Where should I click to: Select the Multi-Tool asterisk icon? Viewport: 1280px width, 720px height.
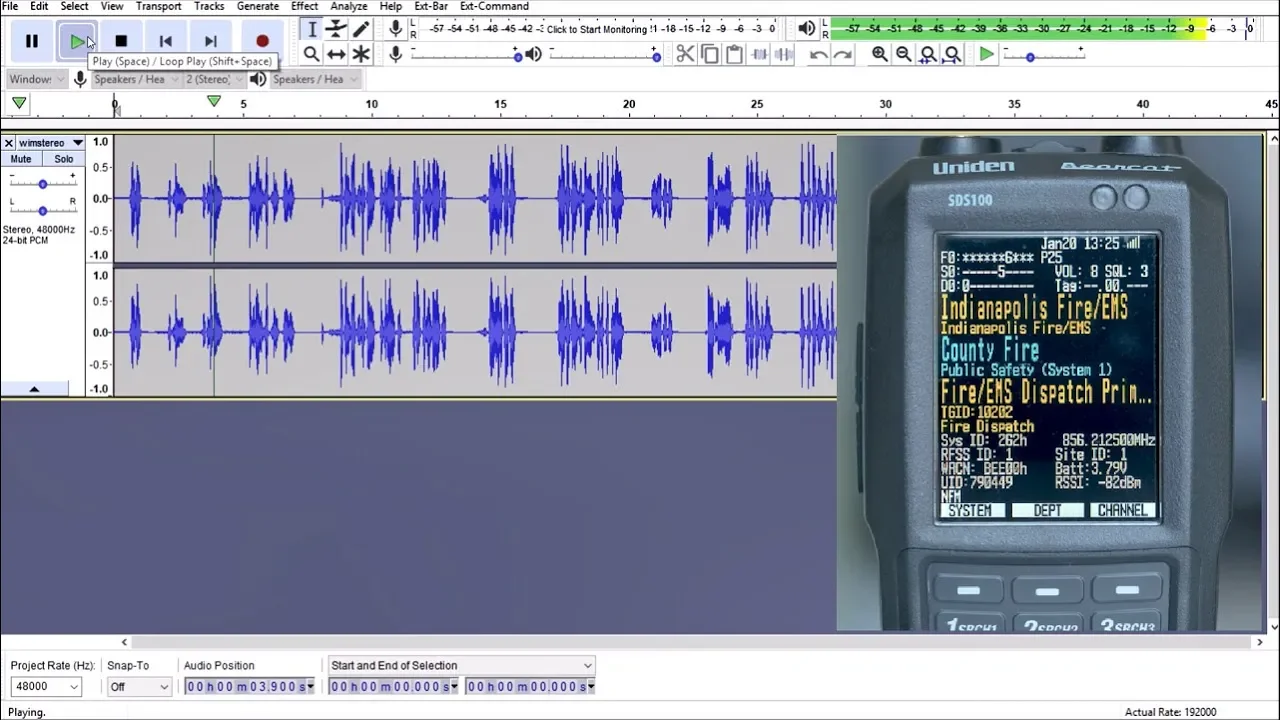361,54
